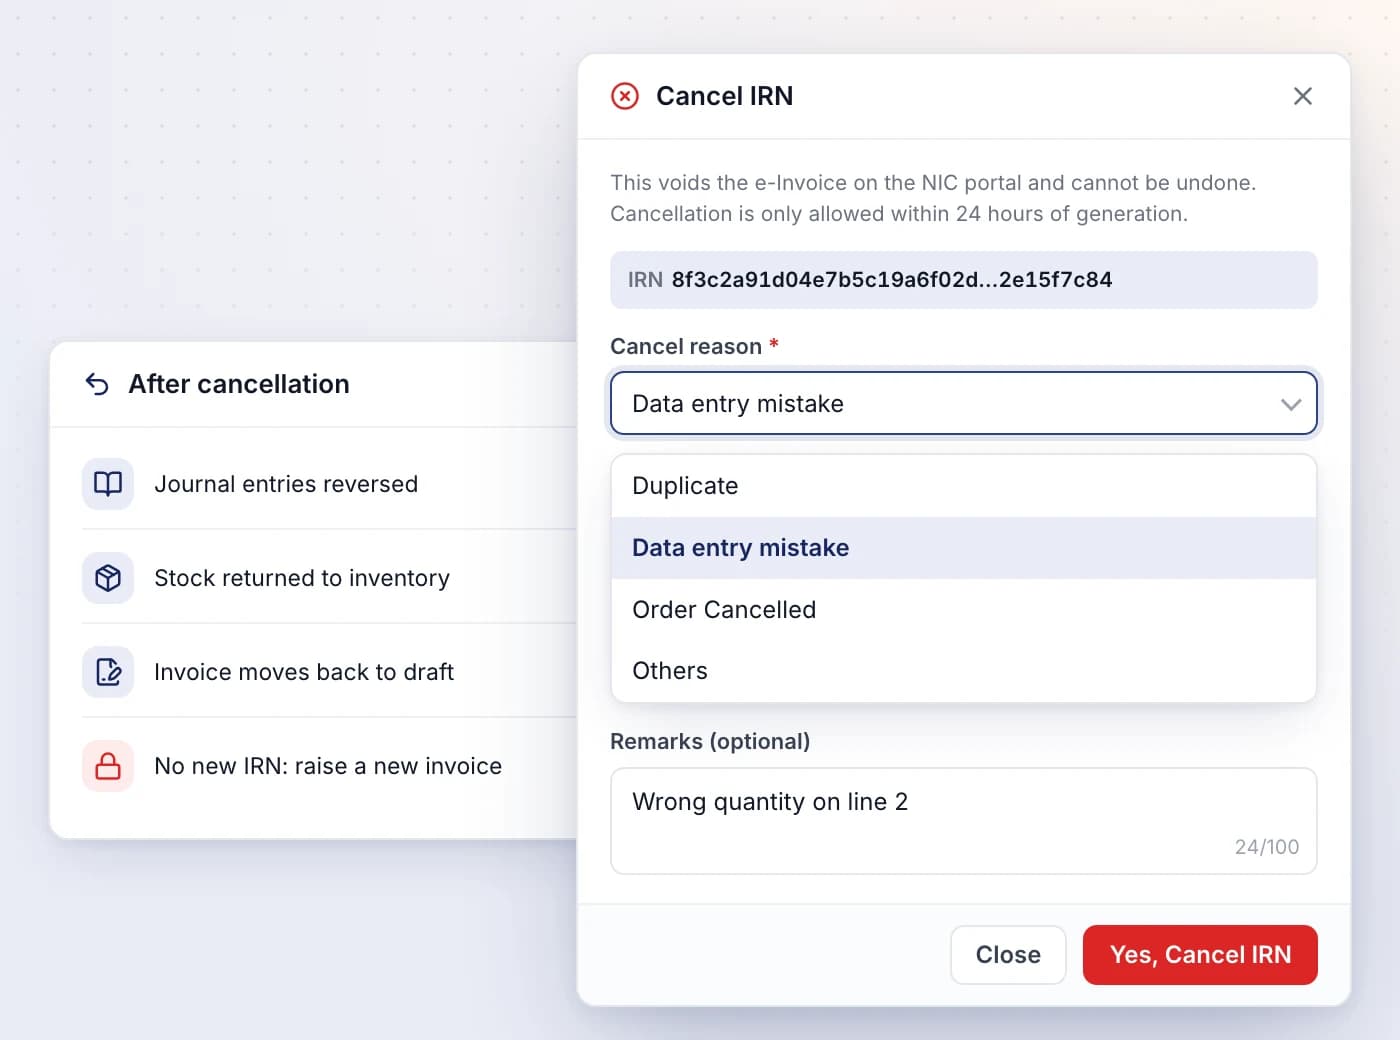Click No new IRN: raise a new invoice text

(x=328, y=766)
